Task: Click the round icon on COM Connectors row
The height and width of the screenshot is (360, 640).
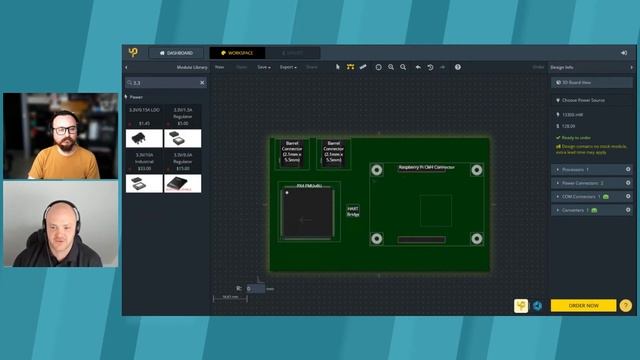Action: pyautogui.click(x=628, y=196)
